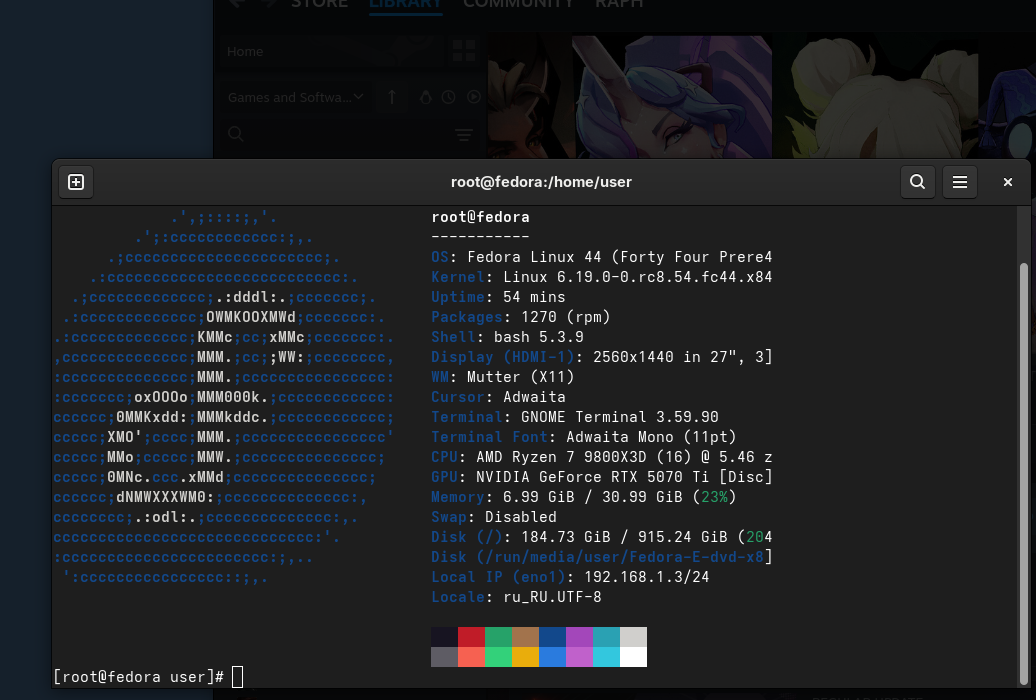Open advanced filter options in Steam sidebar
The image size is (1036, 700).
point(464,135)
